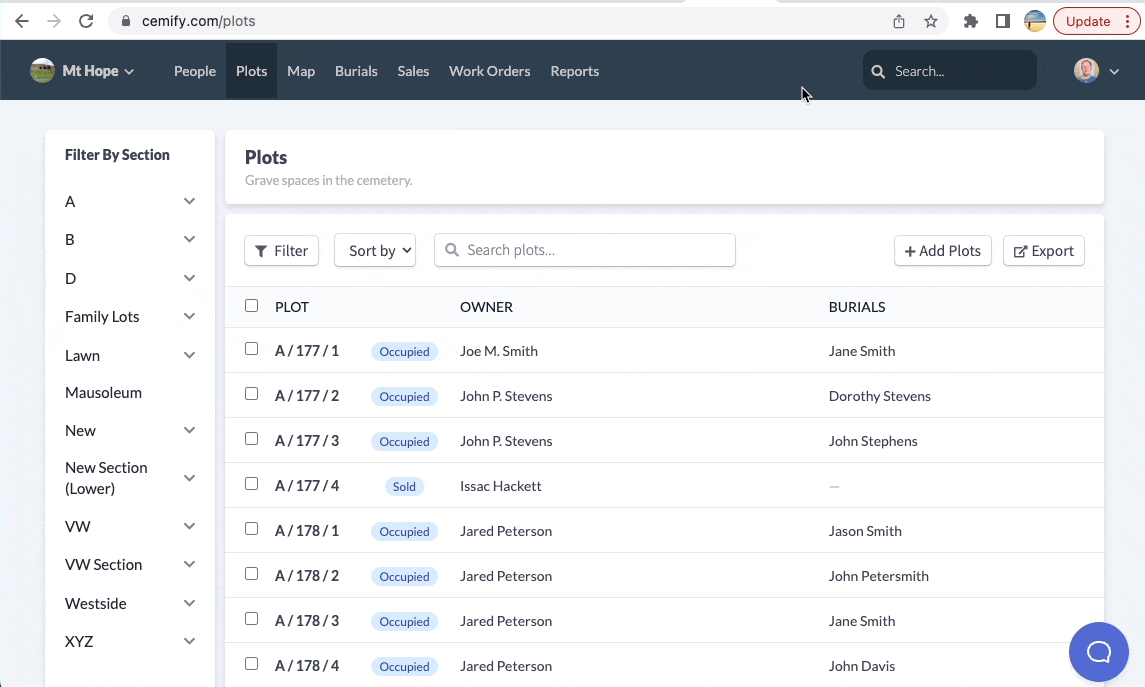Screen dimensions: 1145x687
Task: Go back with the browser back arrow
Action: coord(22,21)
